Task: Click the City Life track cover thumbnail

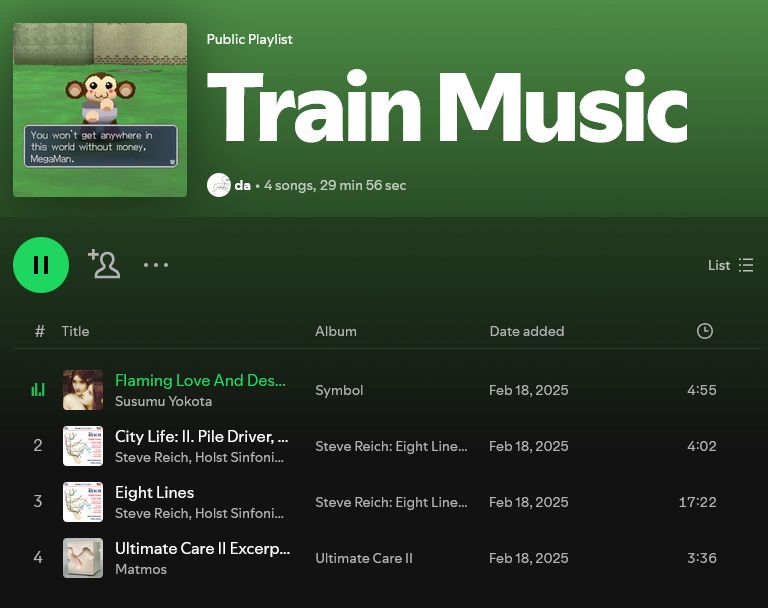Action: pos(83,446)
